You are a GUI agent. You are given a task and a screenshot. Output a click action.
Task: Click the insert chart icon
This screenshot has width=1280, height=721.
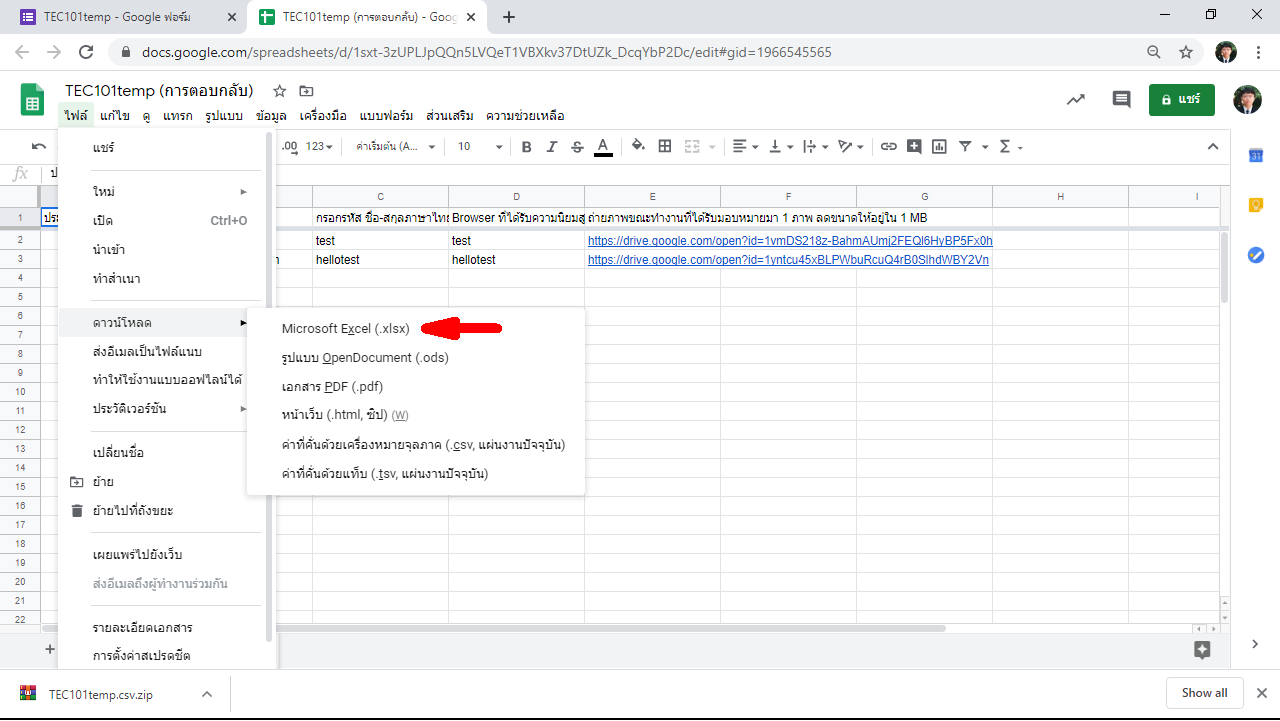coord(939,146)
